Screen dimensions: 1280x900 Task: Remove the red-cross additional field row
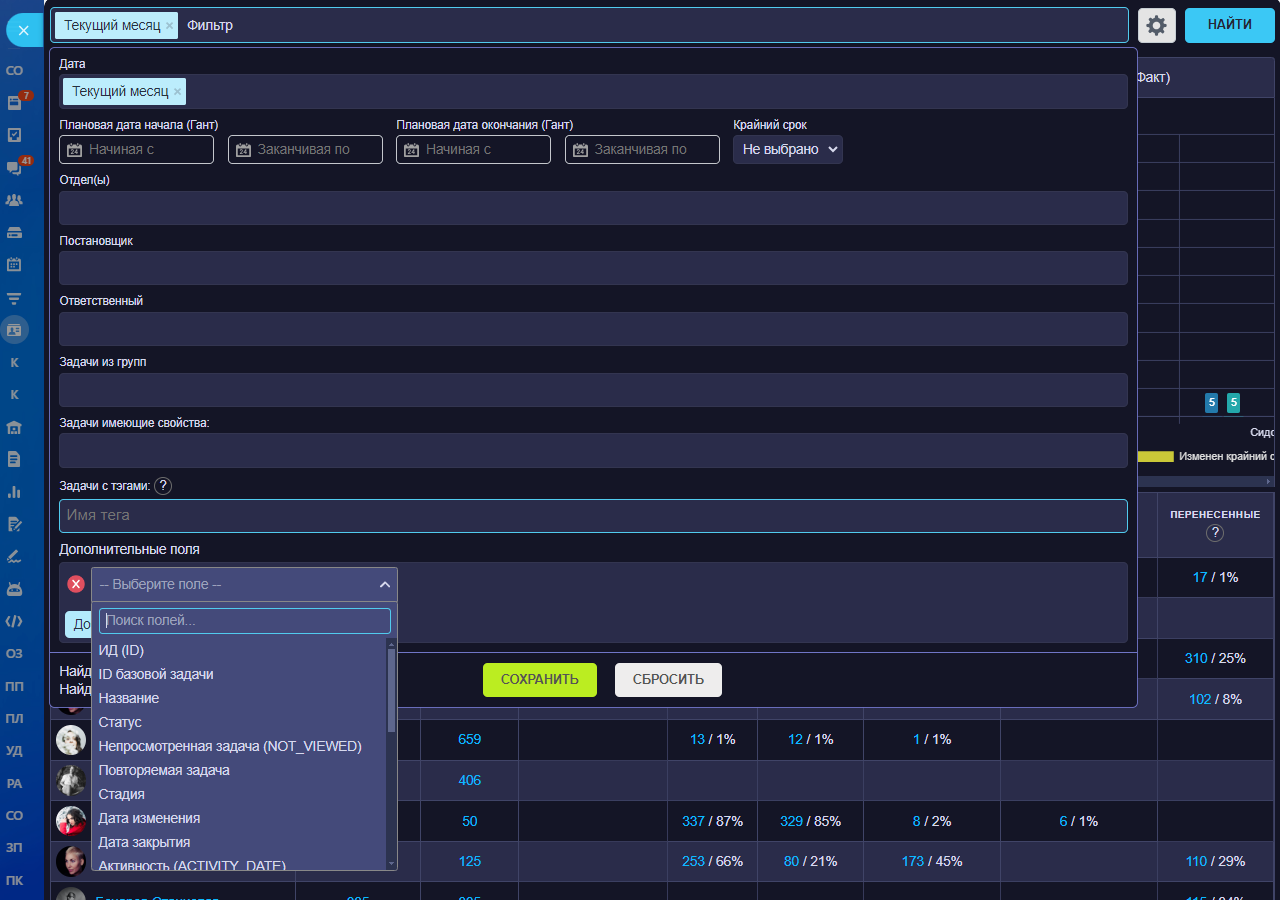pyautogui.click(x=76, y=584)
